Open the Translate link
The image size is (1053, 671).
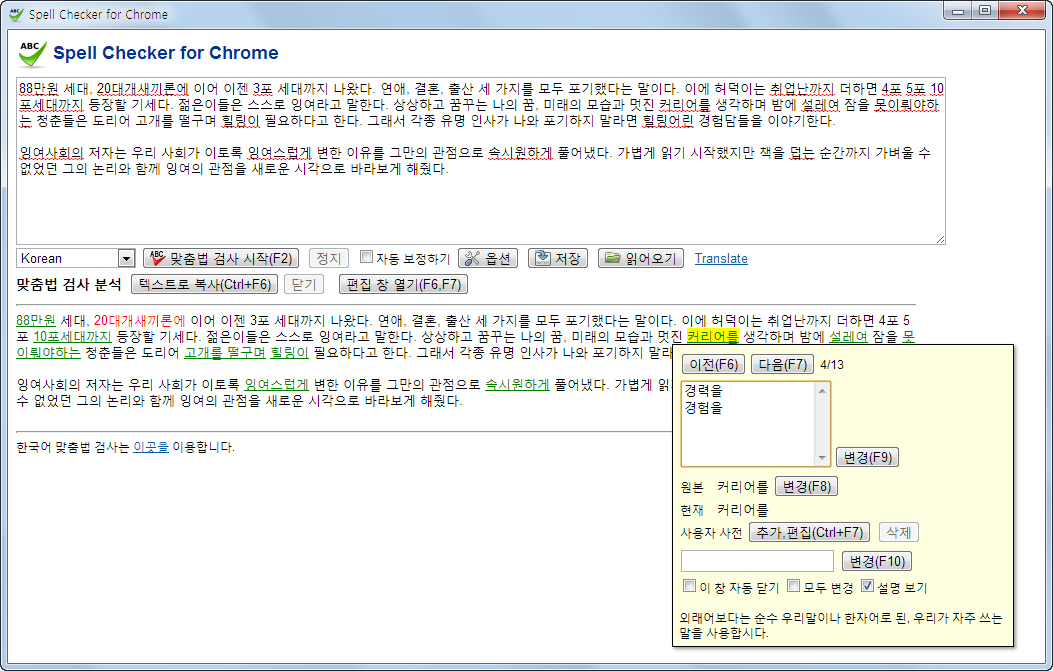point(721,259)
